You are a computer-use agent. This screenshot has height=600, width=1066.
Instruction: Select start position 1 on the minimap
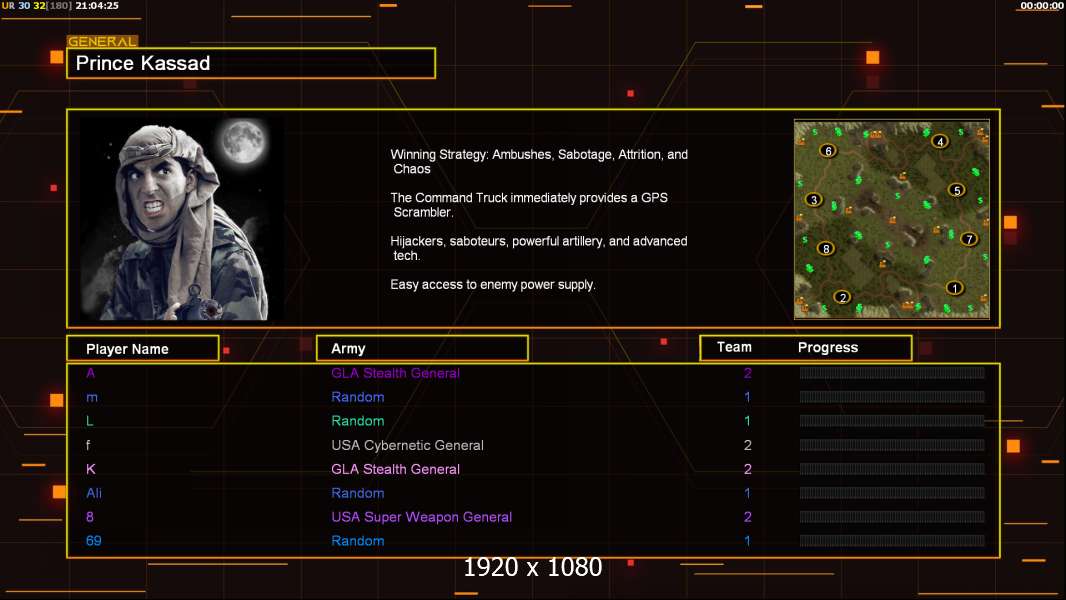955,288
